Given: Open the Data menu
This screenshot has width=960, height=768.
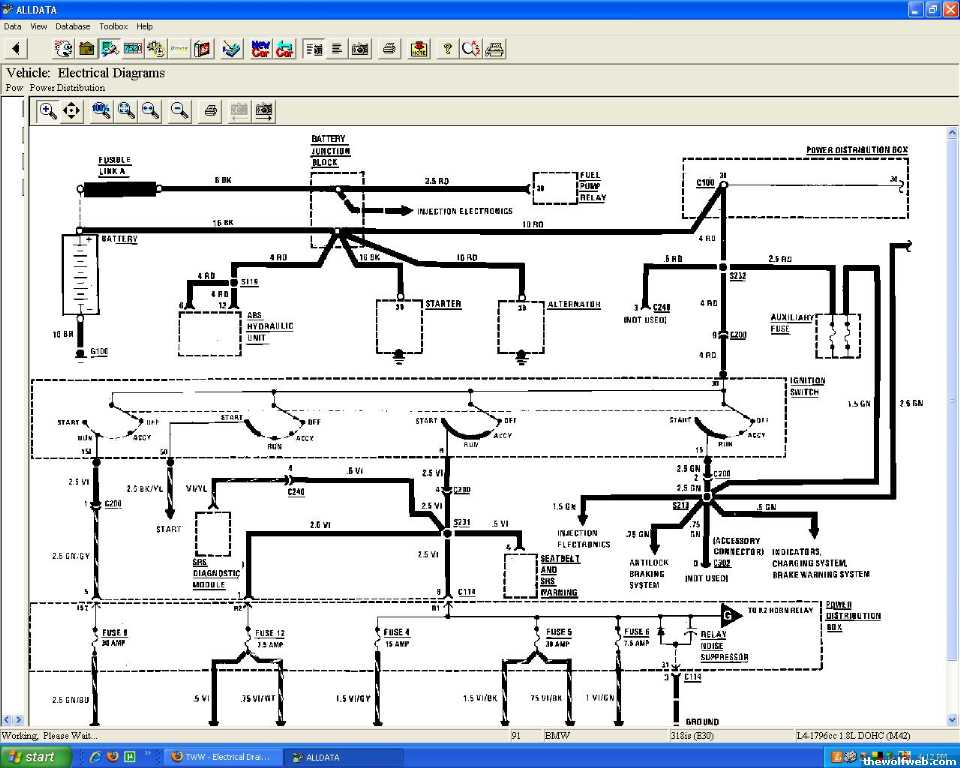Looking at the screenshot, I should (x=12, y=26).
